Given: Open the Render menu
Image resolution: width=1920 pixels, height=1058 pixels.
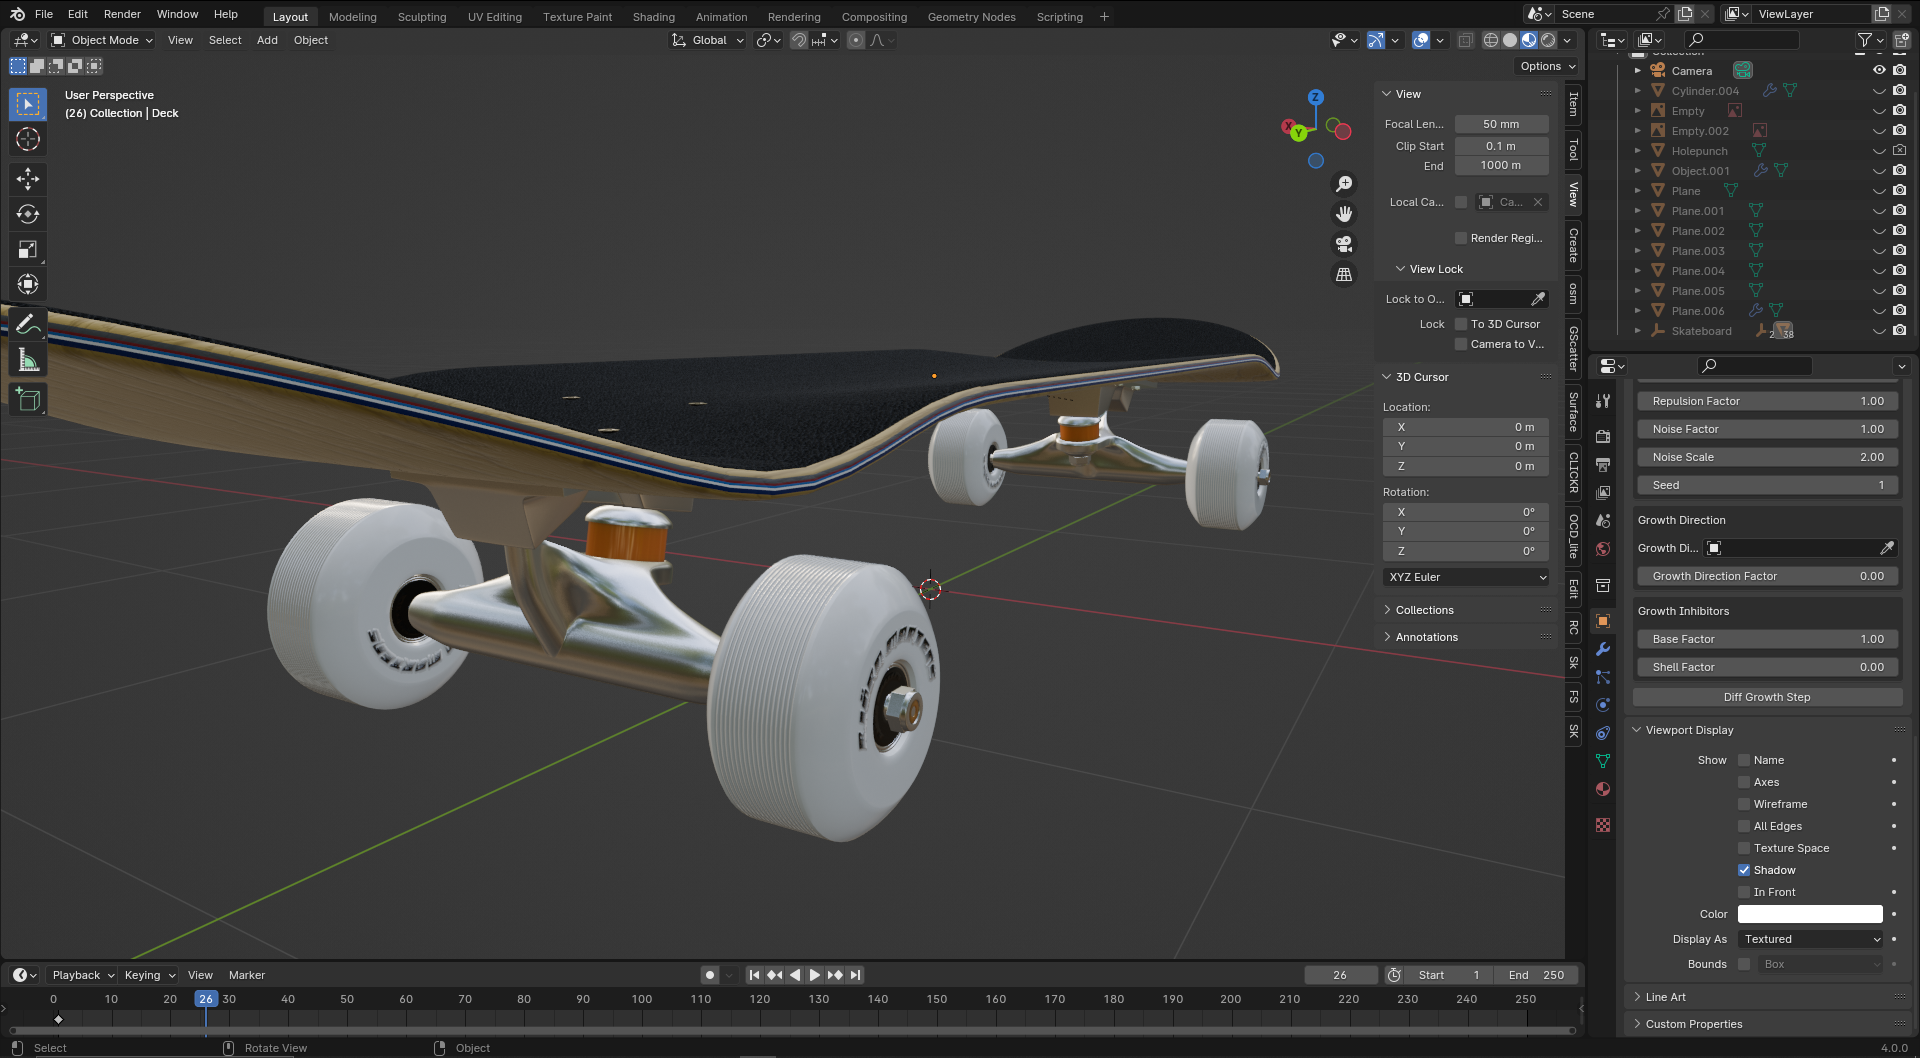Looking at the screenshot, I should [122, 14].
